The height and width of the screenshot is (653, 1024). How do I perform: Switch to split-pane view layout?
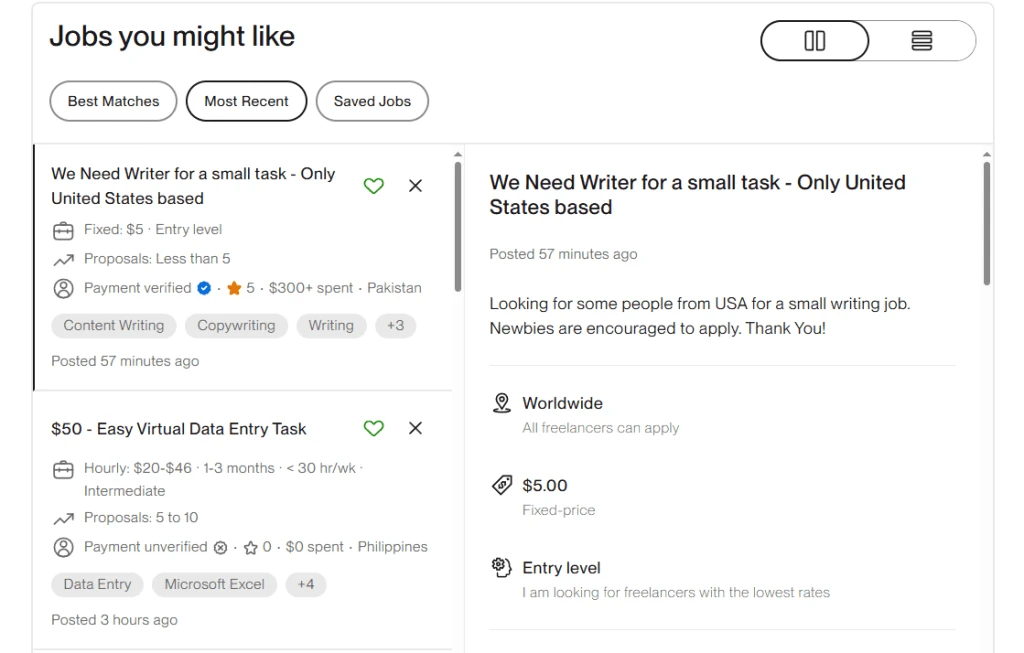[815, 41]
